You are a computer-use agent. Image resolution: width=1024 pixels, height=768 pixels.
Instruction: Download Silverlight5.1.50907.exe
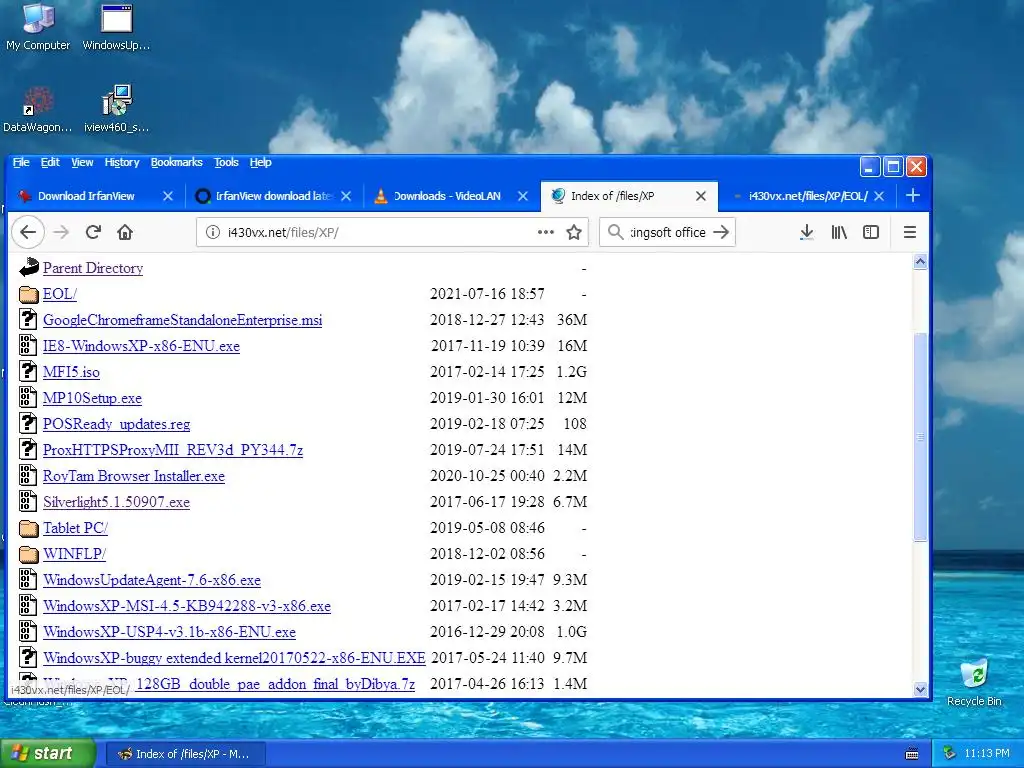coord(116,502)
